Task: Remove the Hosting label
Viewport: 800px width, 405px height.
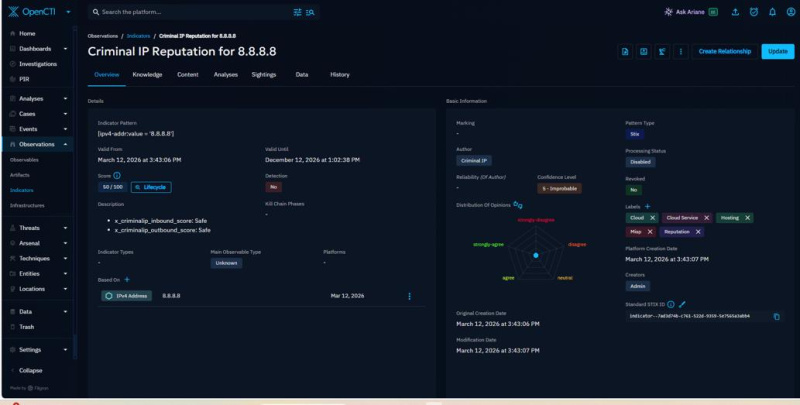Action: click(747, 218)
